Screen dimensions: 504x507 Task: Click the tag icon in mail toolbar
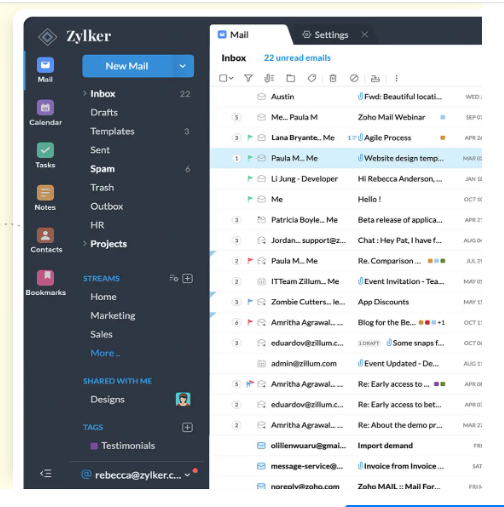(x=312, y=78)
